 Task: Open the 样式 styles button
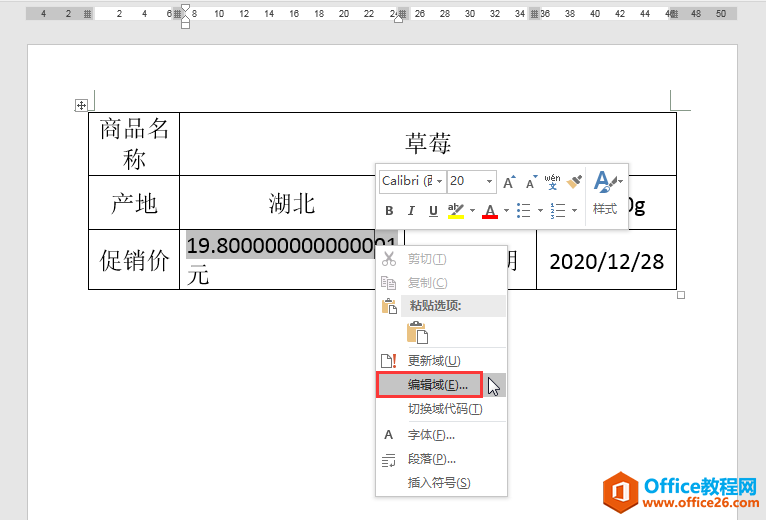point(605,193)
